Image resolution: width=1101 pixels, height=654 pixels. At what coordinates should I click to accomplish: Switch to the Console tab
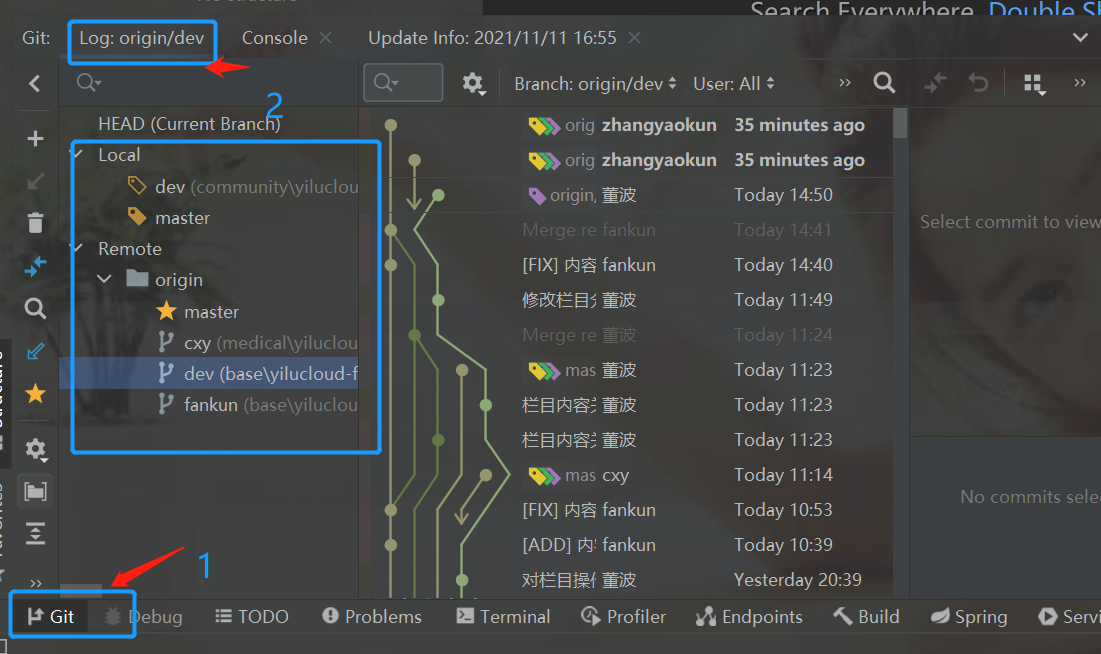[x=275, y=38]
